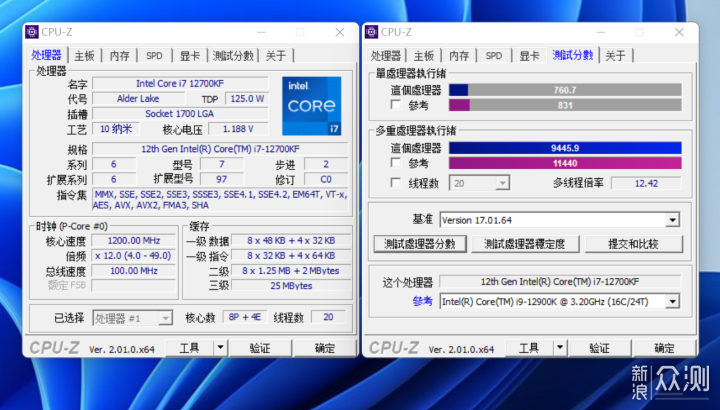
Task: Switch to 主板 tab in right window
Action: click(x=424, y=56)
